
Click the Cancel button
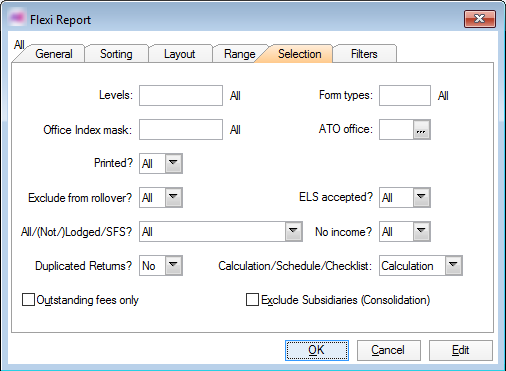point(389,350)
